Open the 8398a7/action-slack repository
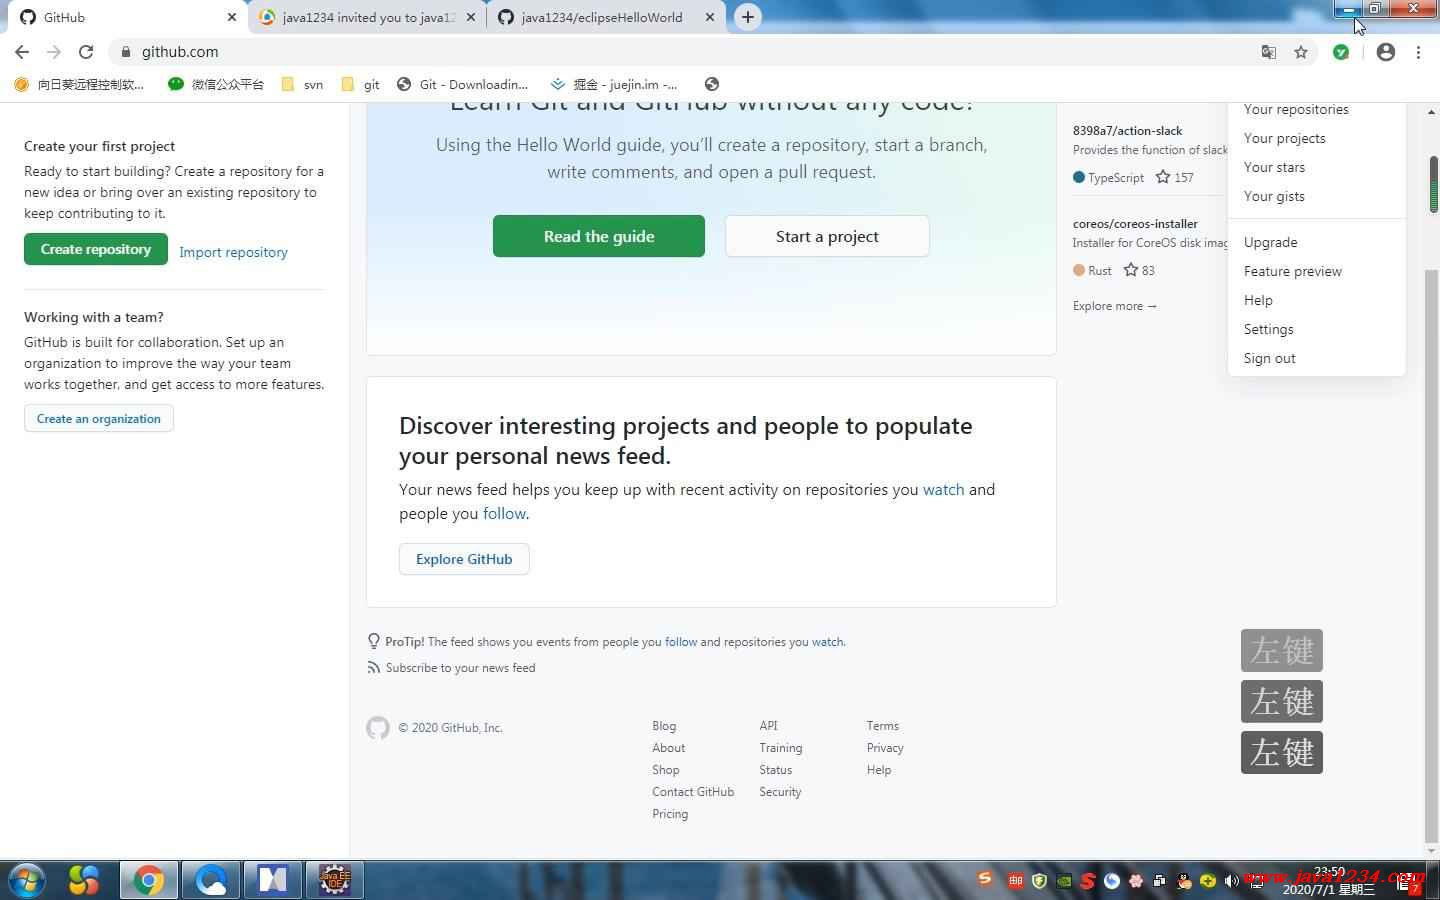 [x=1127, y=130]
